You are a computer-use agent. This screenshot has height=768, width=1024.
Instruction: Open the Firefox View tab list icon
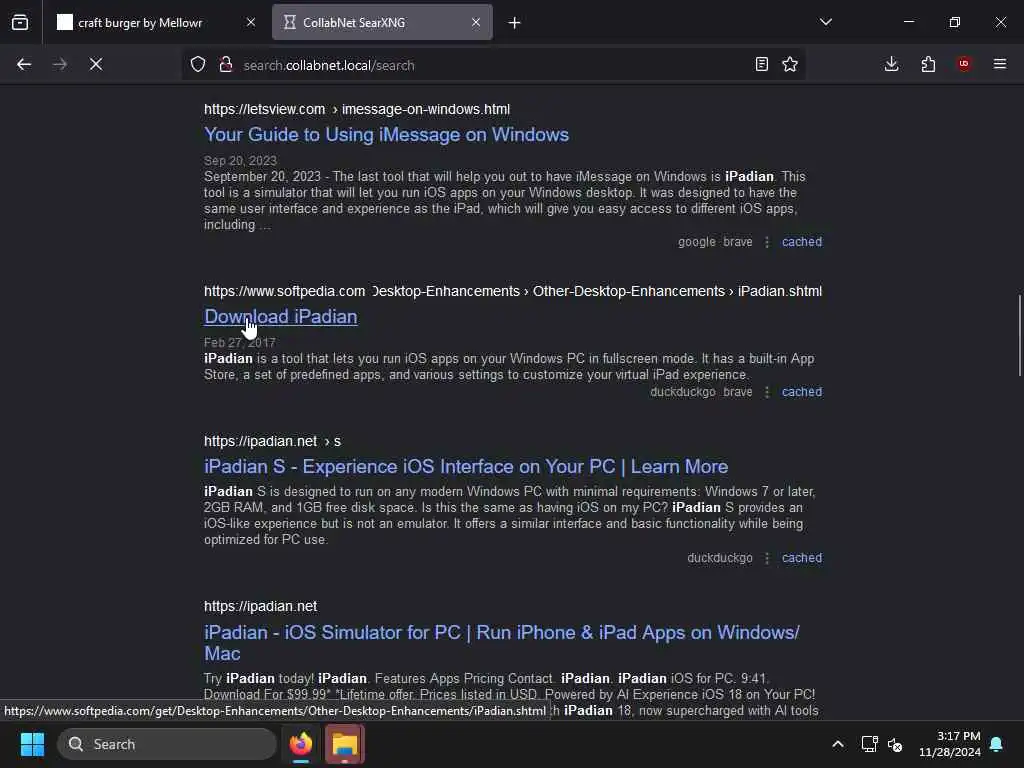point(20,22)
